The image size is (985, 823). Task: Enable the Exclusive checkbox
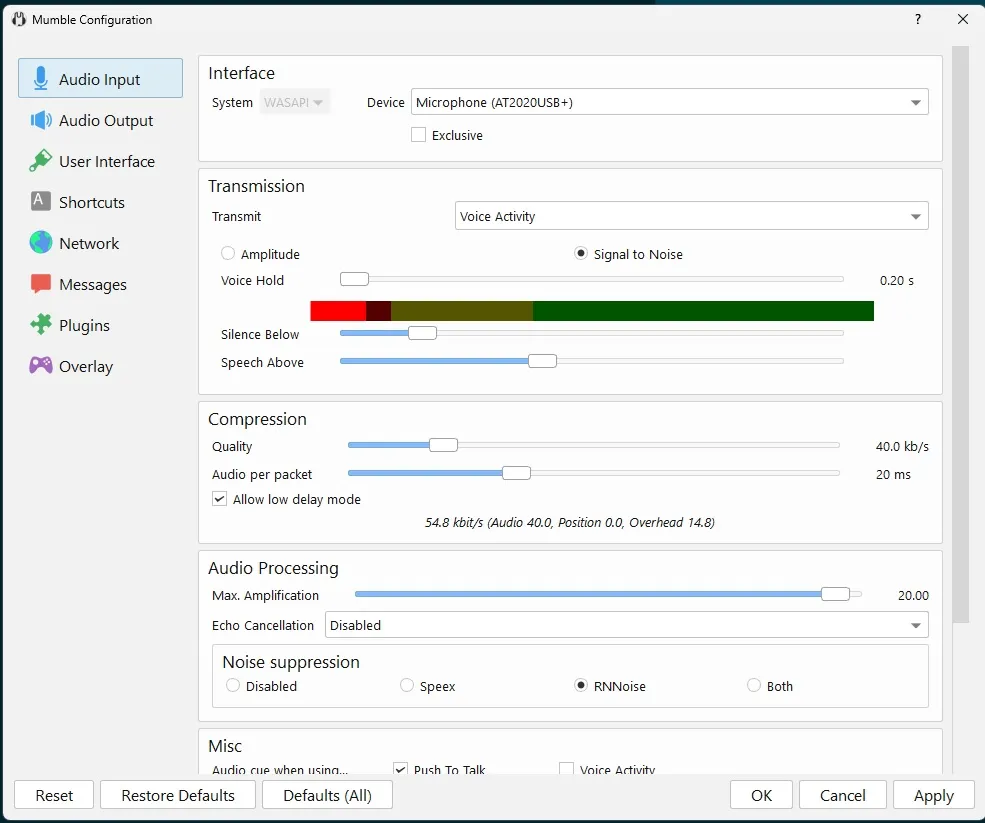419,135
